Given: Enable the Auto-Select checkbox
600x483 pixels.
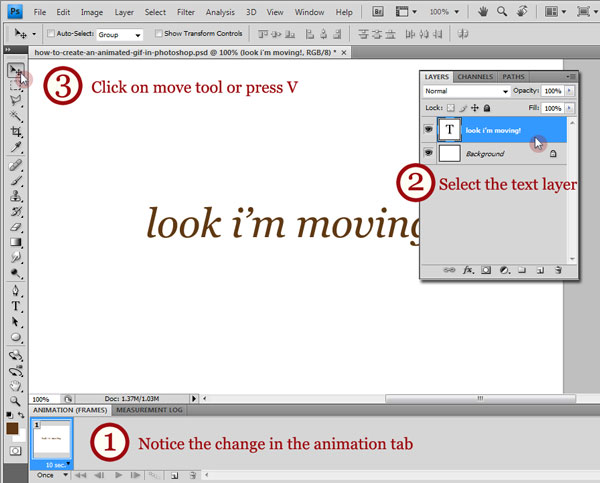Looking at the screenshot, I should [50, 34].
